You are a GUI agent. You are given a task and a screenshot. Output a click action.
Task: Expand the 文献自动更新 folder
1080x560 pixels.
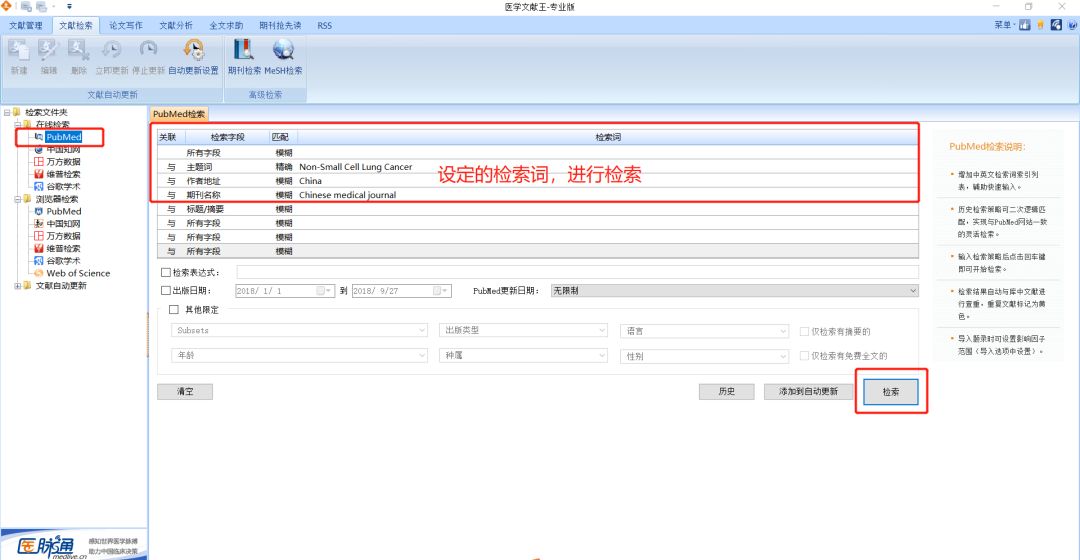[x=18, y=286]
